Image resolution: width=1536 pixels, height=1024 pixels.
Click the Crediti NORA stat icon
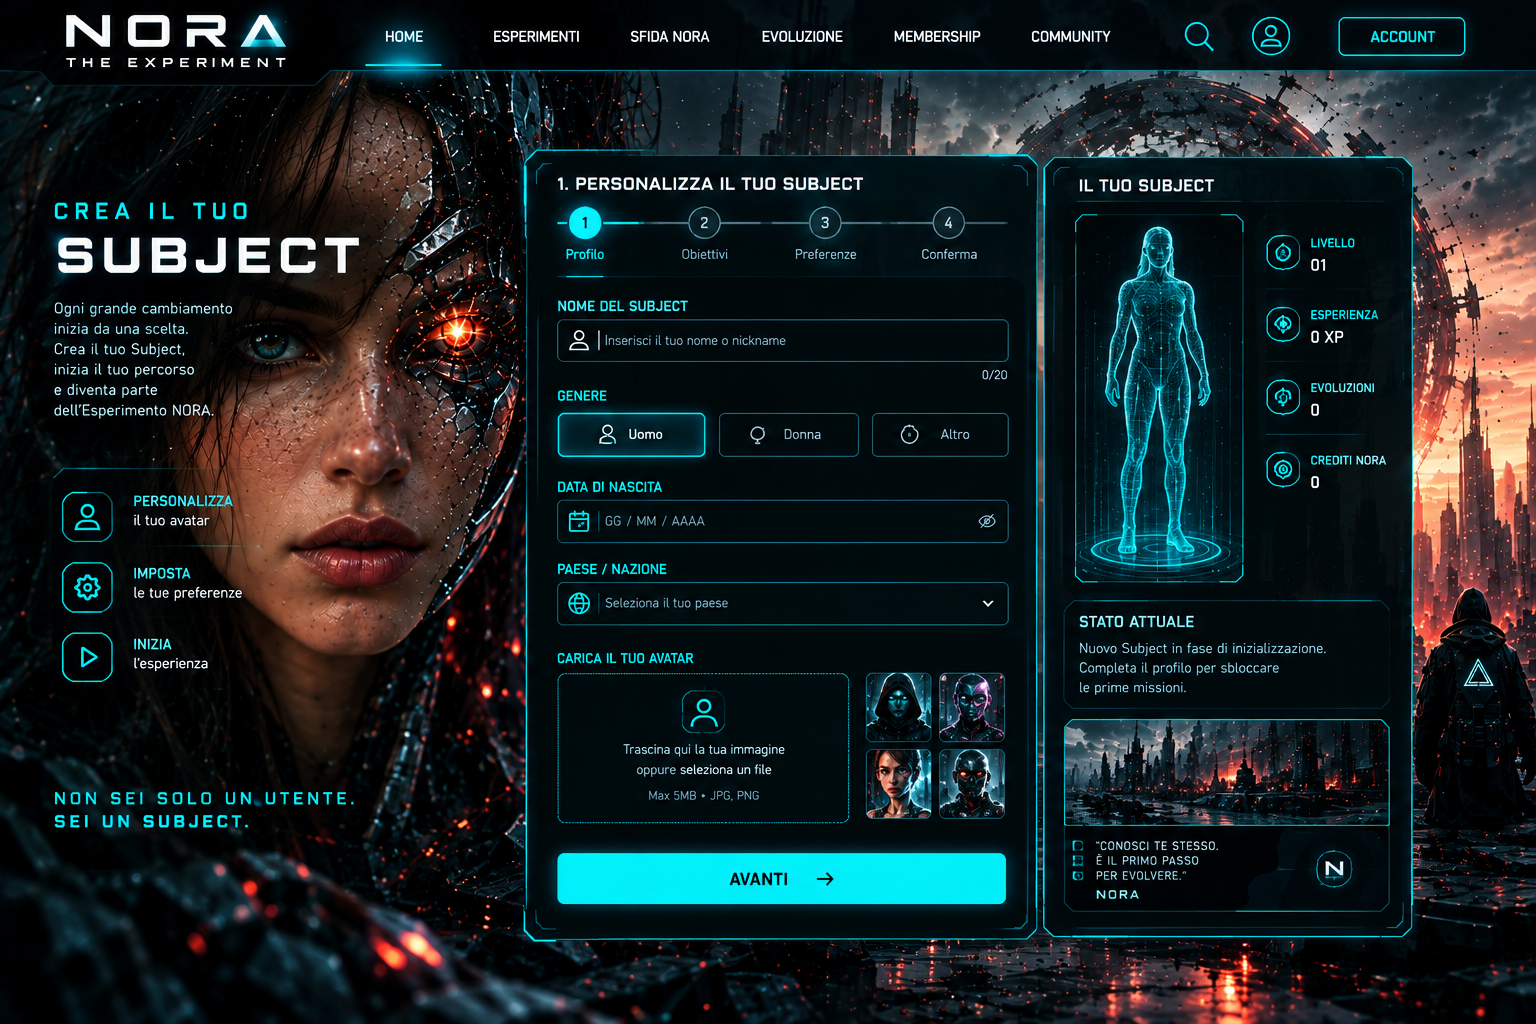pyautogui.click(x=1283, y=469)
